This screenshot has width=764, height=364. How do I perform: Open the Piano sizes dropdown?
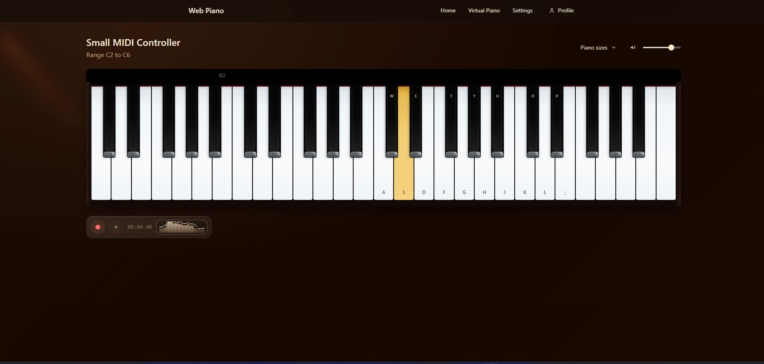click(x=598, y=48)
